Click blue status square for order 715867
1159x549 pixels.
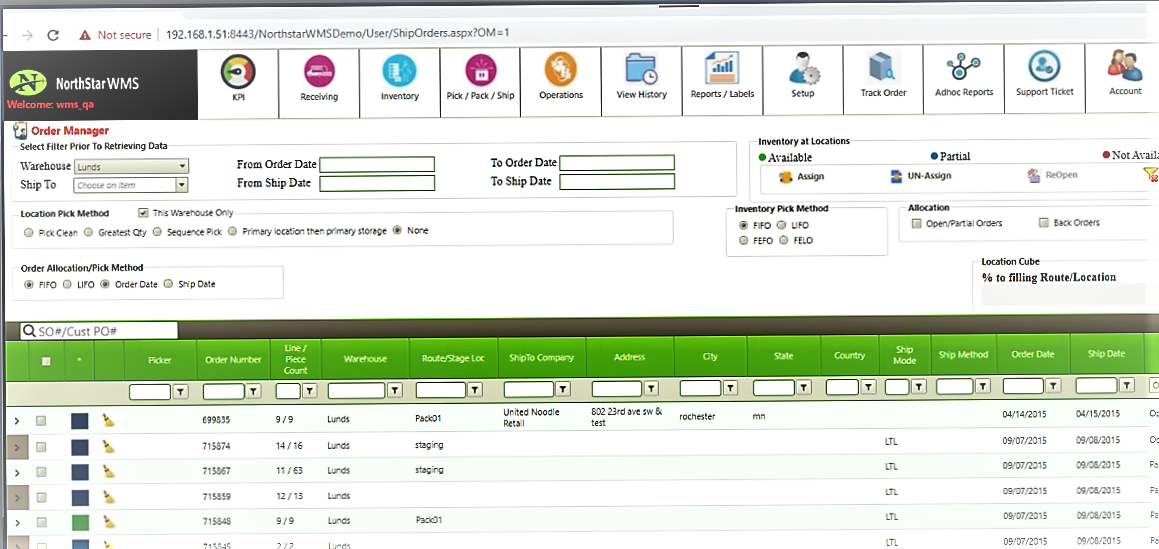point(80,472)
